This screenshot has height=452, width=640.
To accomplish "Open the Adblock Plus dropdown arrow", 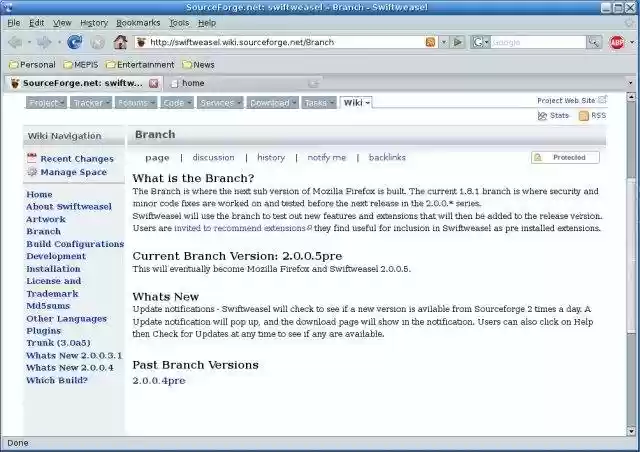I will tap(632, 42).
